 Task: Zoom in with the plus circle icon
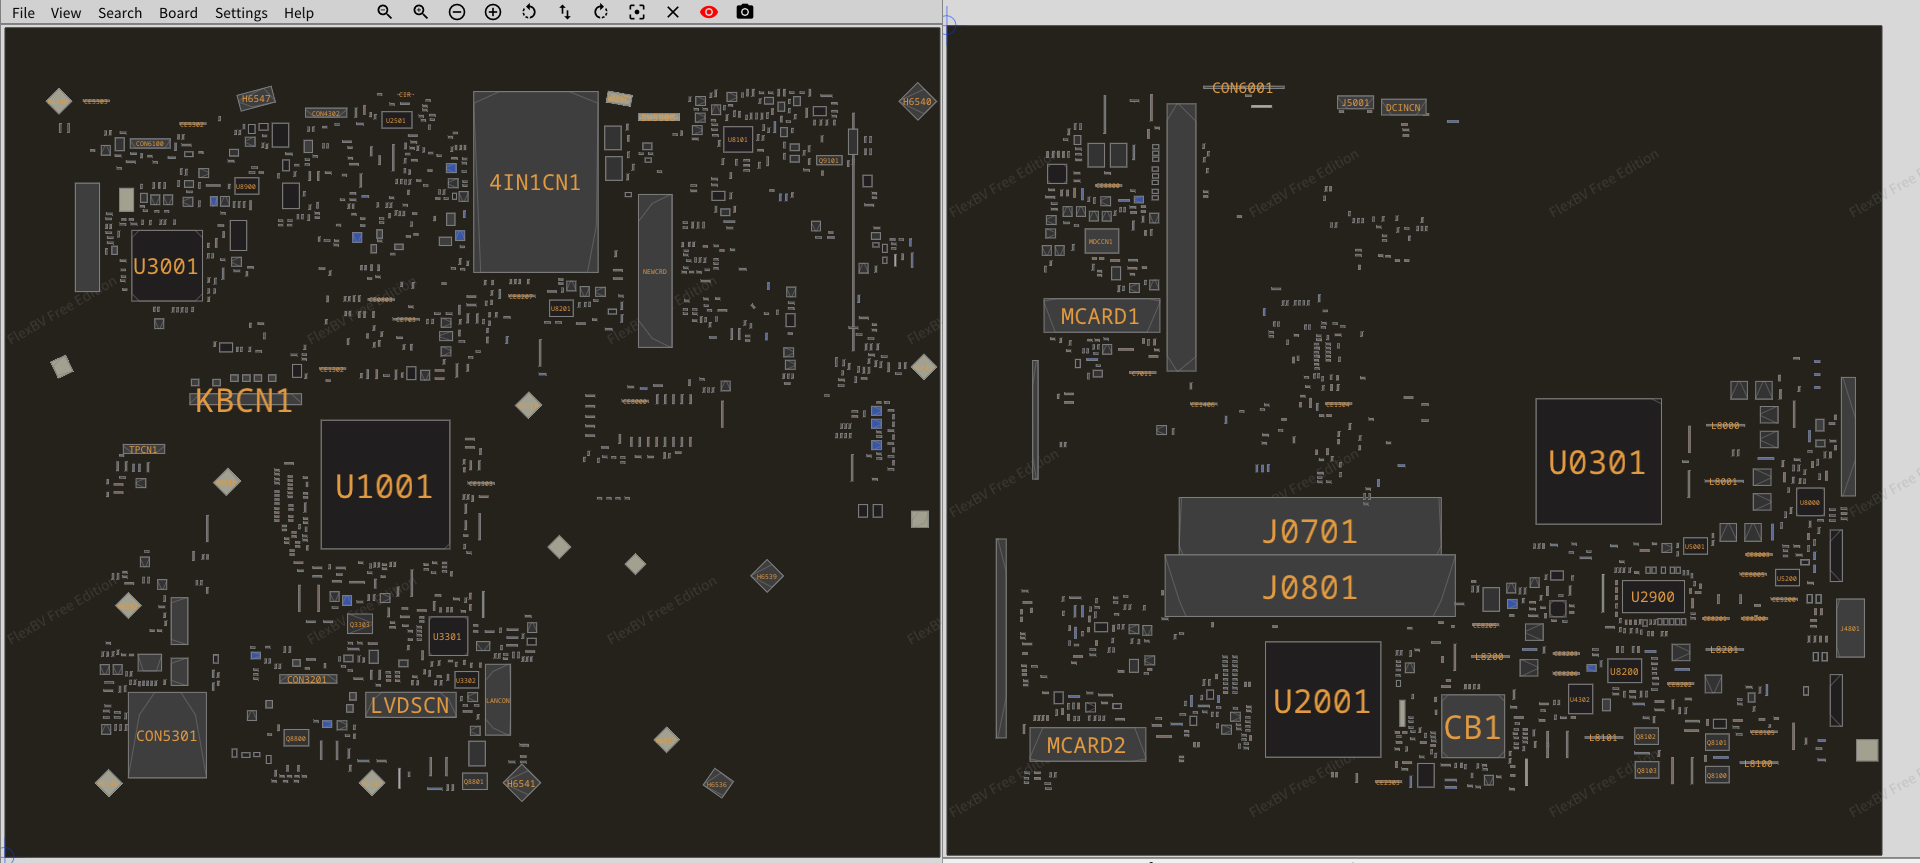click(x=493, y=12)
